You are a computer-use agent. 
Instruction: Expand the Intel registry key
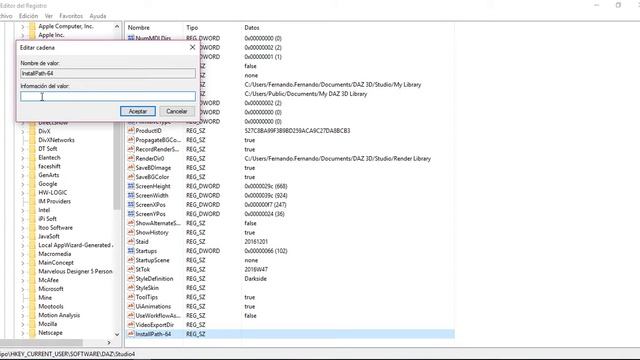(x=22, y=210)
